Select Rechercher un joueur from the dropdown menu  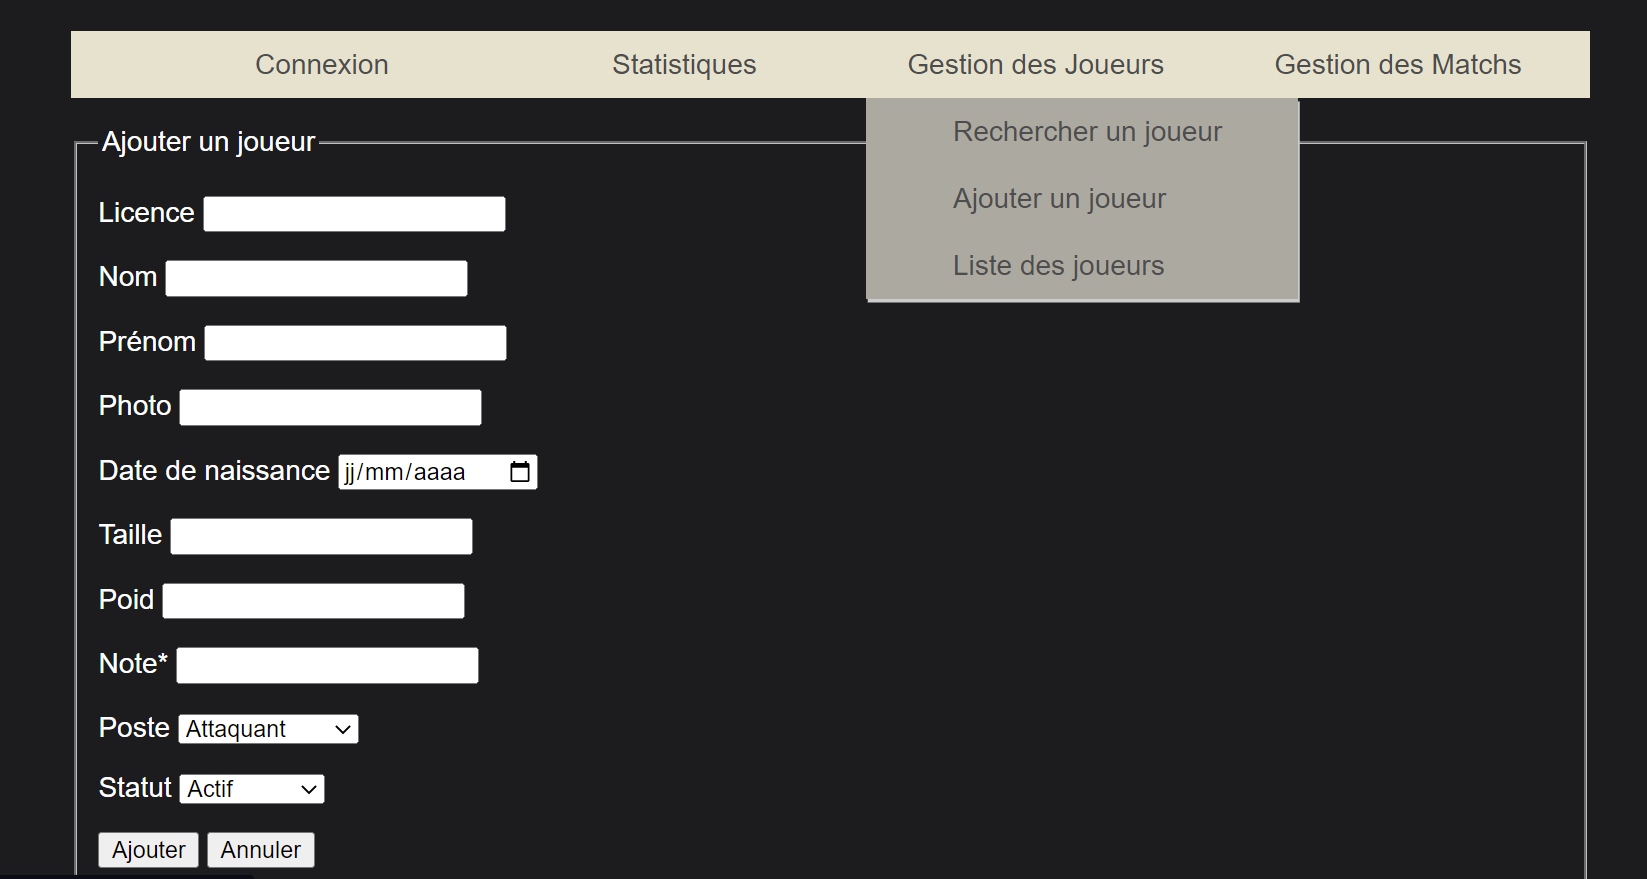[1087, 131]
